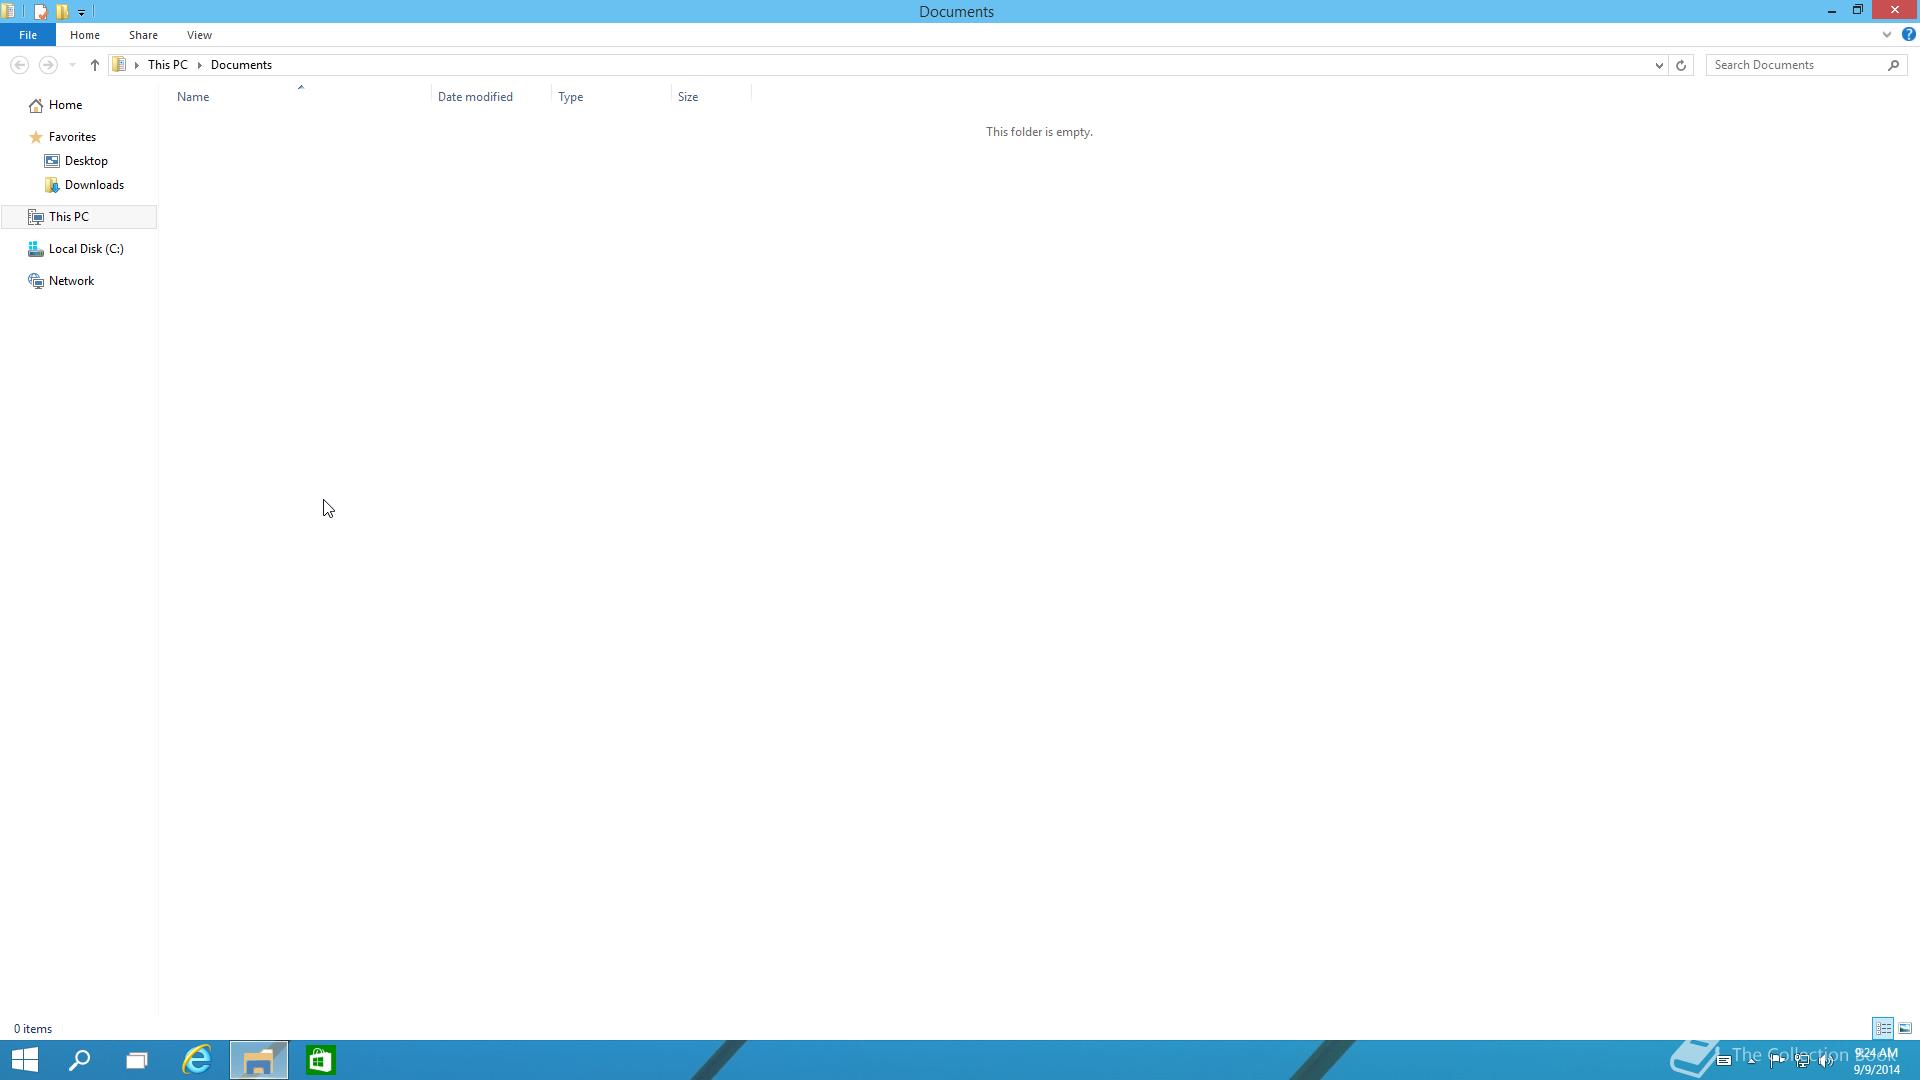The image size is (1920, 1080).
Task: Click the folder icon in the address bar
Action: (x=119, y=65)
